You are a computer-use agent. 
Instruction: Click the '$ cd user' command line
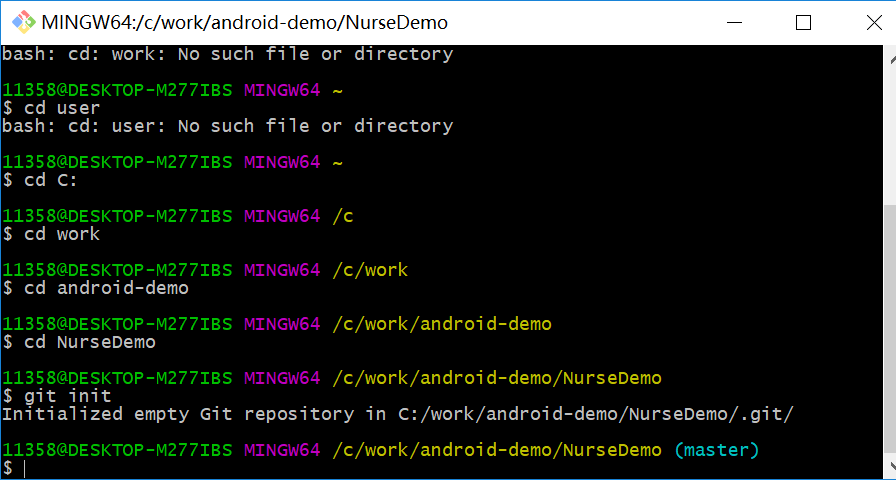[51, 107]
